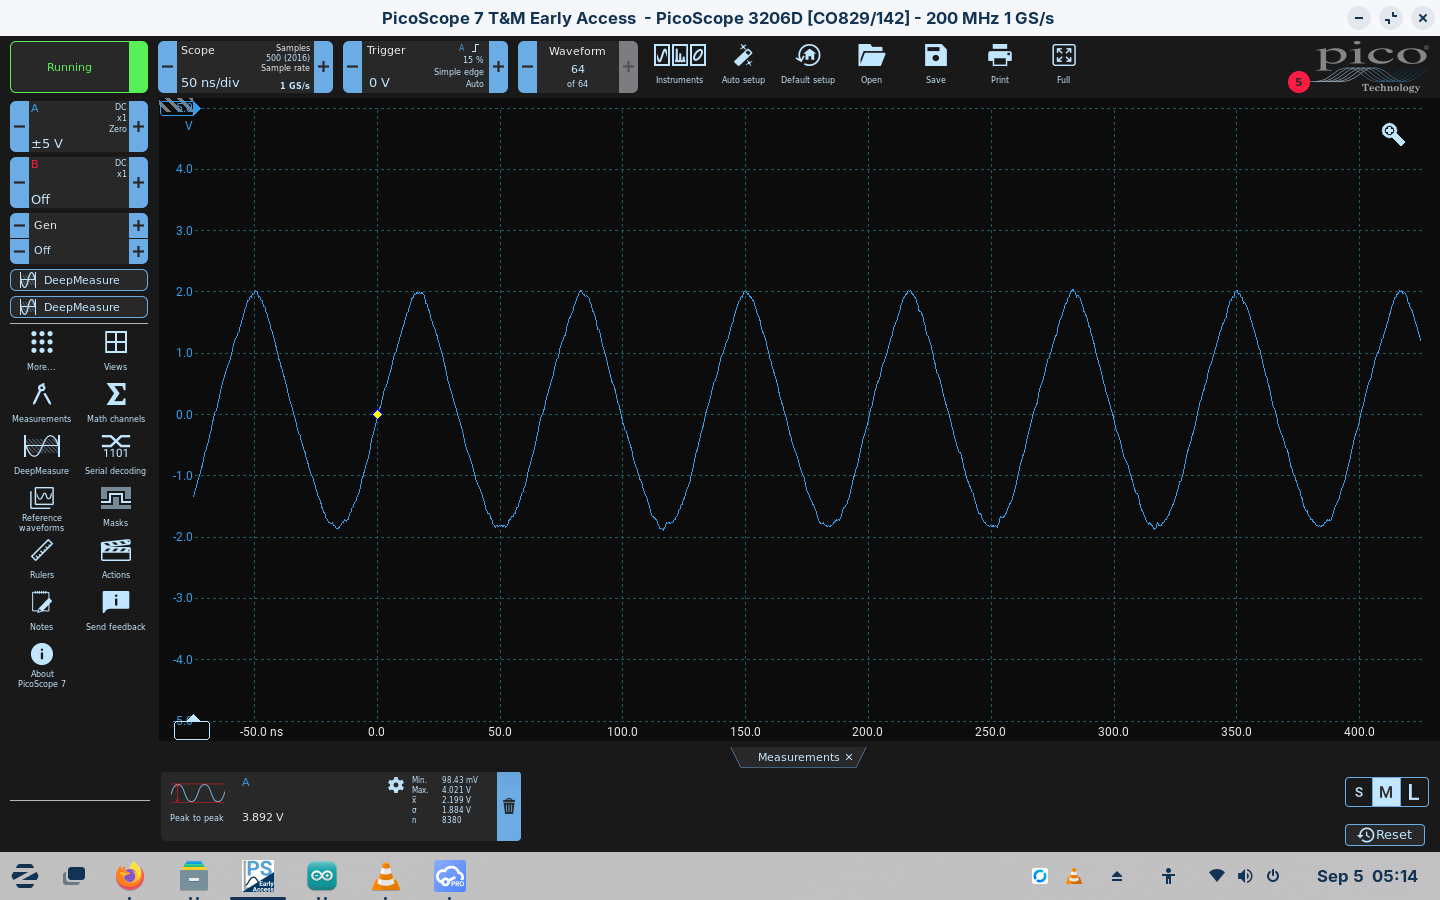The height and width of the screenshot is (900, 1440).
Task: Open the Zorin start menu
Action: point(25,876)
